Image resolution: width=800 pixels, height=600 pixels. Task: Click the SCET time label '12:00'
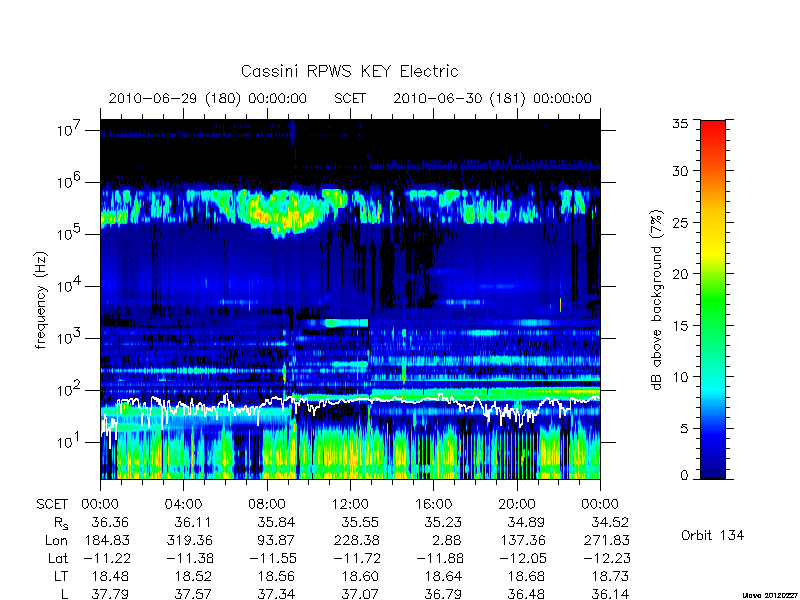pyautogui.click(x=350, y=504)
